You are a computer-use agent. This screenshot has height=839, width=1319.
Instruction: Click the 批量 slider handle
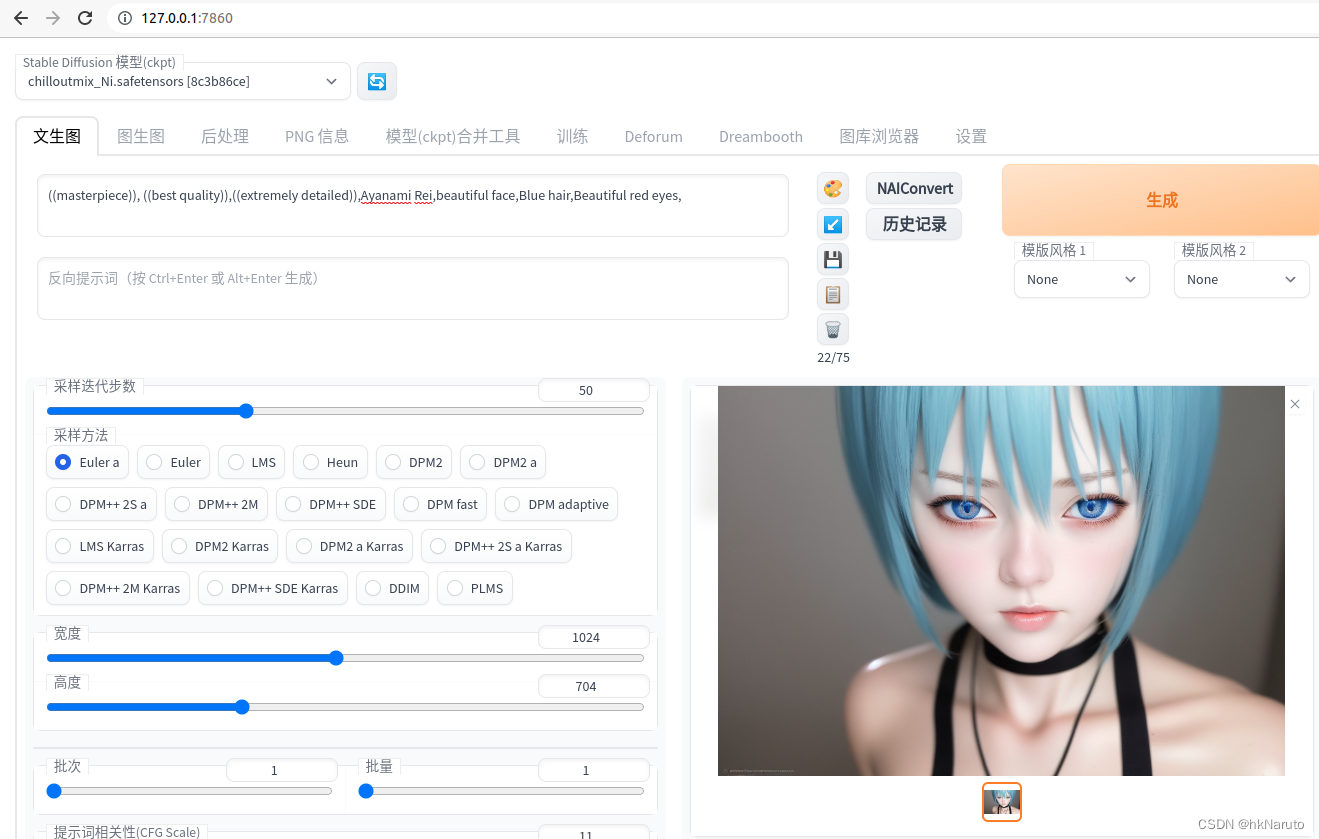366,790
